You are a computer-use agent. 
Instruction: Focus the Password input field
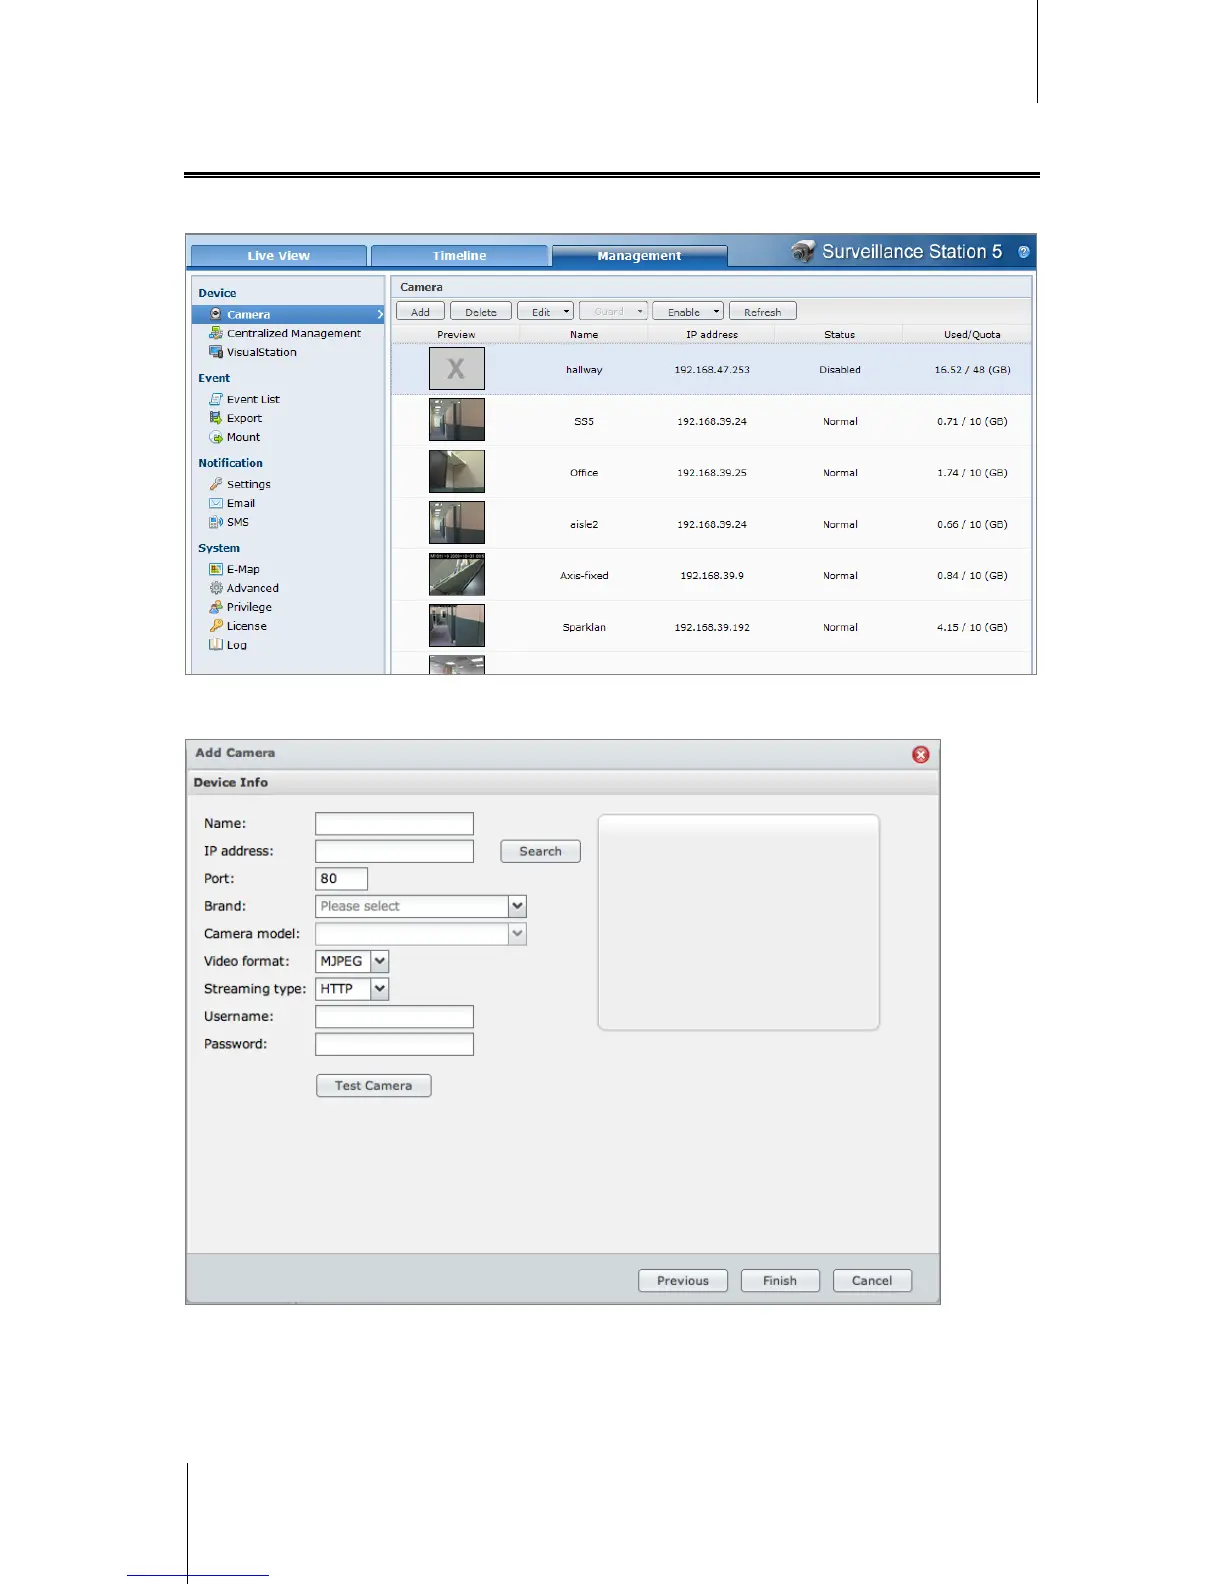[394, 1044]
